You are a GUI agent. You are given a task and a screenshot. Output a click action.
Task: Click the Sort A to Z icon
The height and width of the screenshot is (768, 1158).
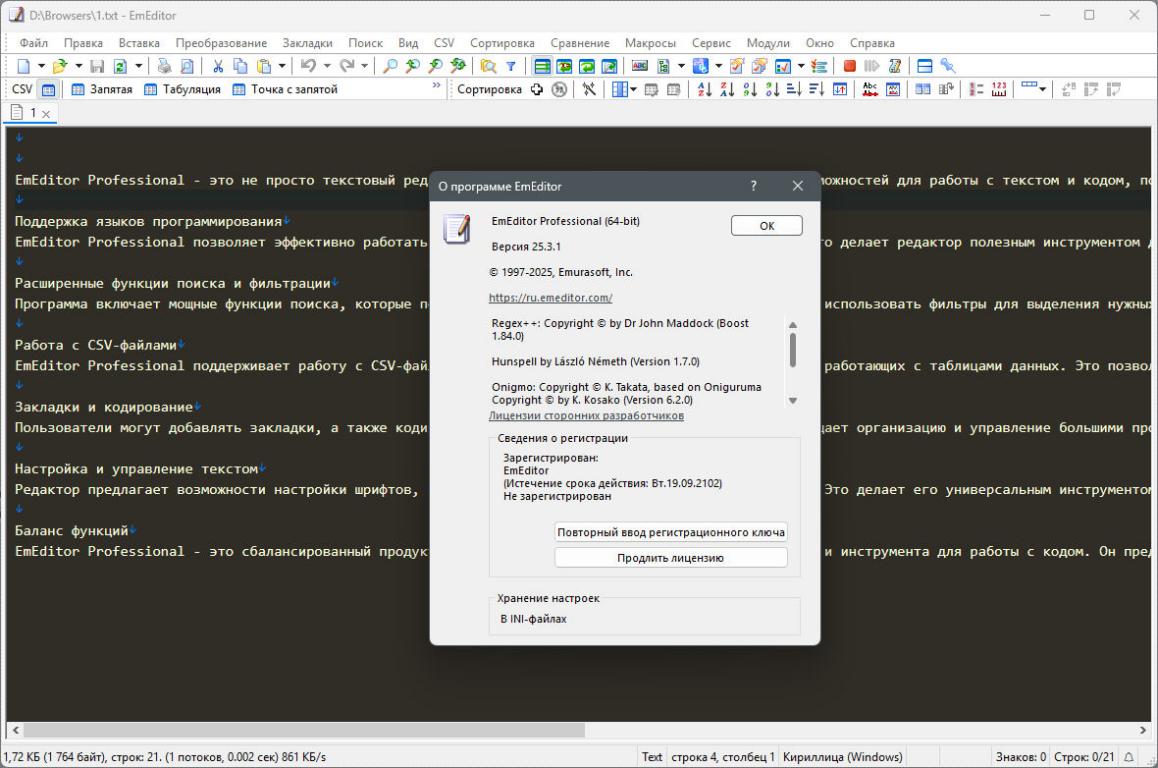[x=703, y=89]
